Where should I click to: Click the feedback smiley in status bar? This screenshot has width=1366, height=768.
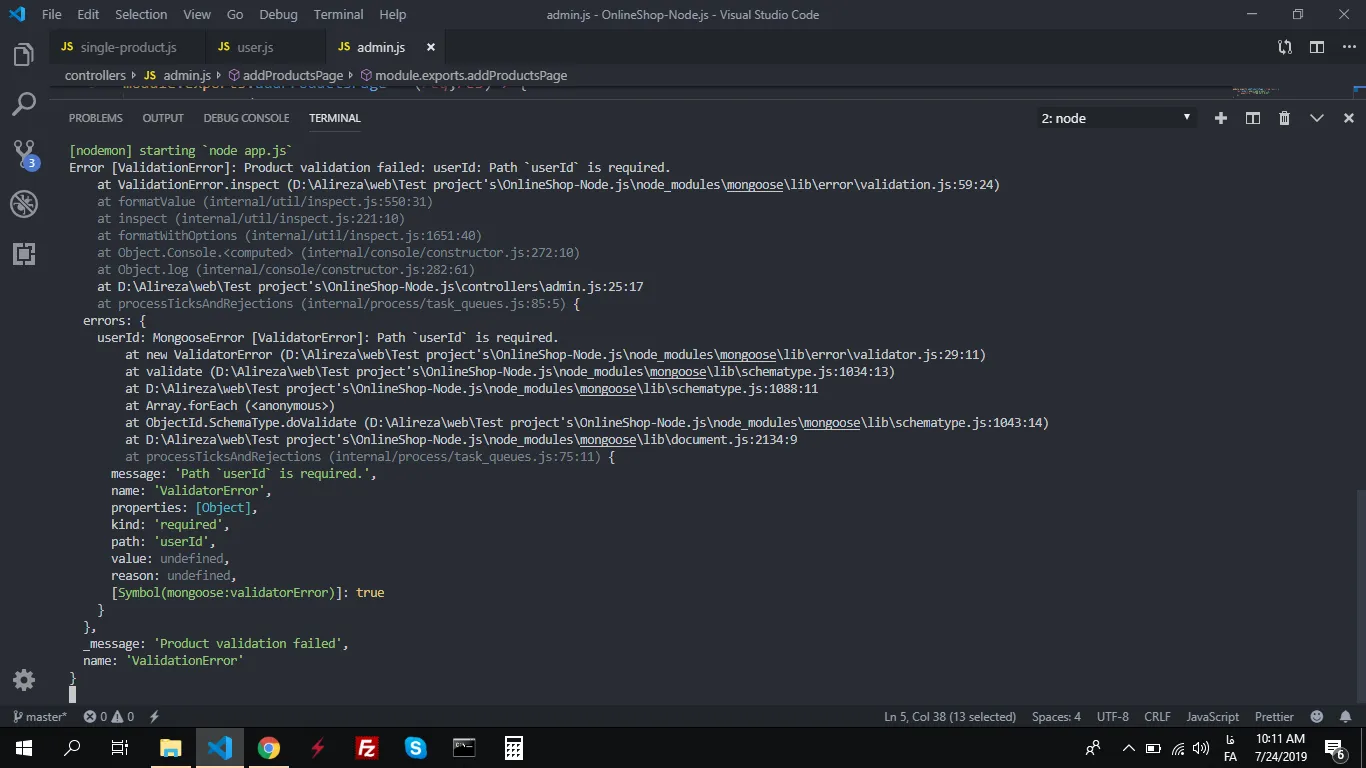point(1317,717)
